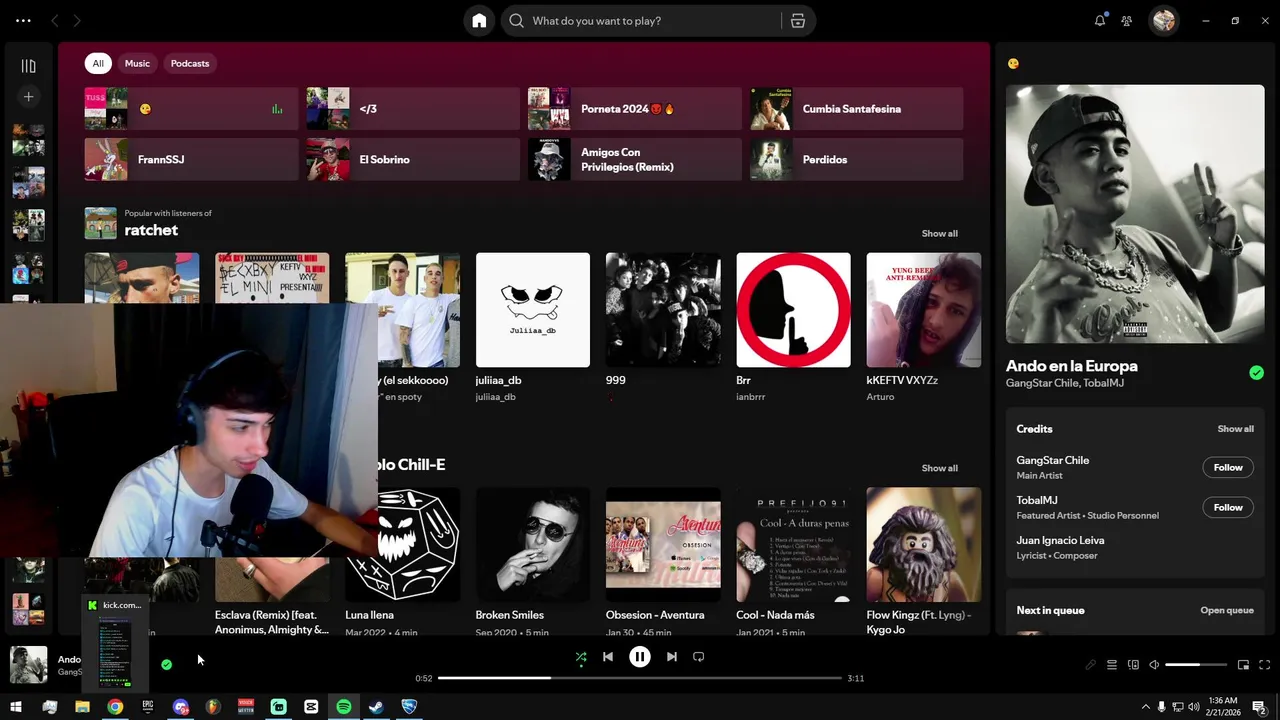The width and height of the screenshot is (1280, 720).
Task: Follow GangStar Chile
Action: [x=1228, y=468]
